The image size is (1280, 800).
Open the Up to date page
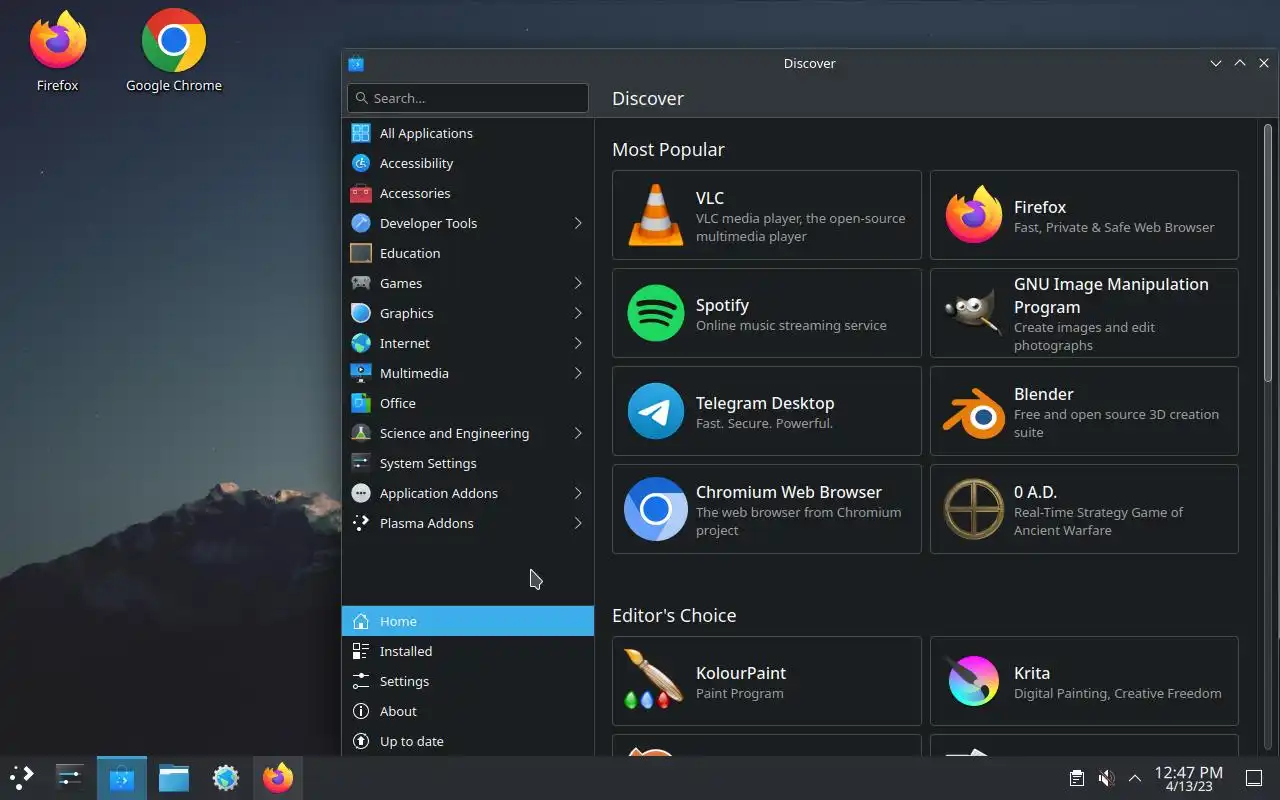468,741
